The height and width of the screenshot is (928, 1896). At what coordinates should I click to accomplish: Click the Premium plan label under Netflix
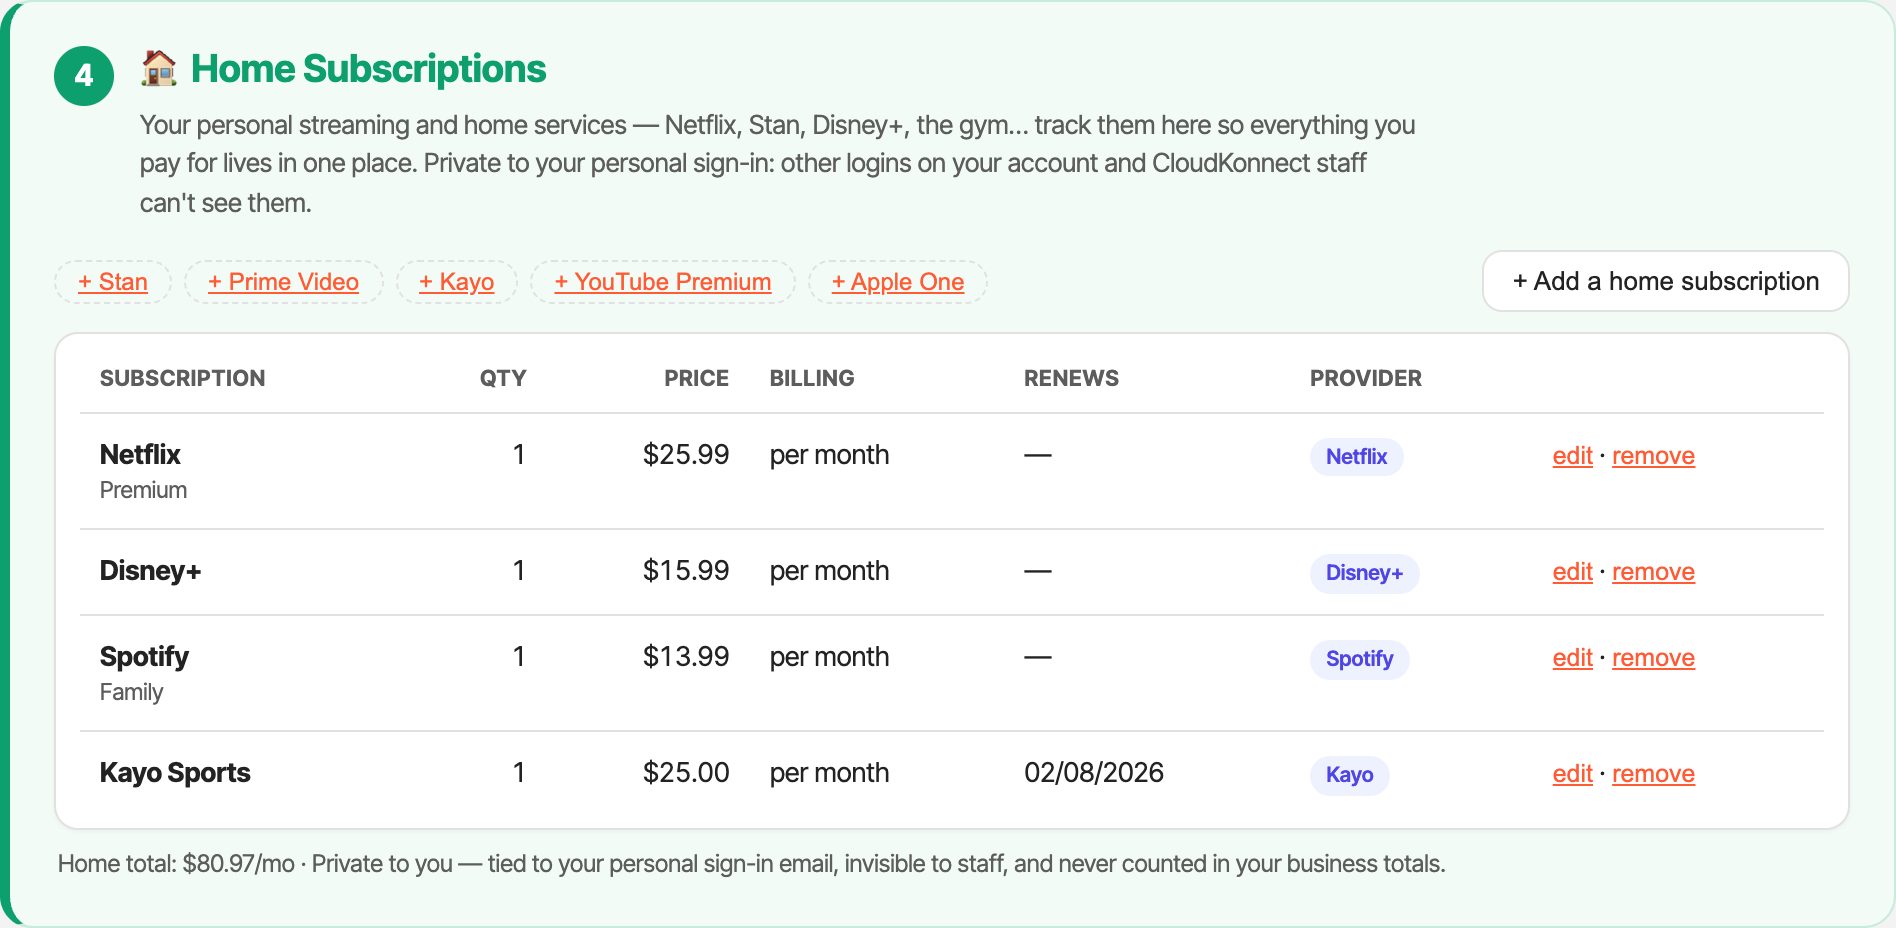pos(143,490)
